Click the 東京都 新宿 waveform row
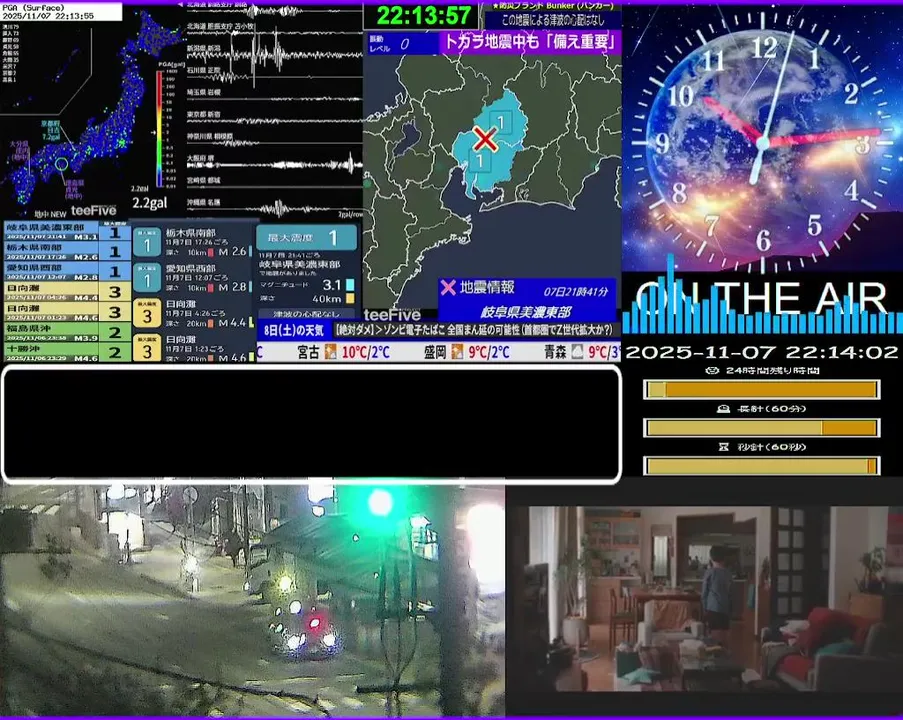Image resolution: width=903 pixels, height=720 pixels. coord(274,118)
